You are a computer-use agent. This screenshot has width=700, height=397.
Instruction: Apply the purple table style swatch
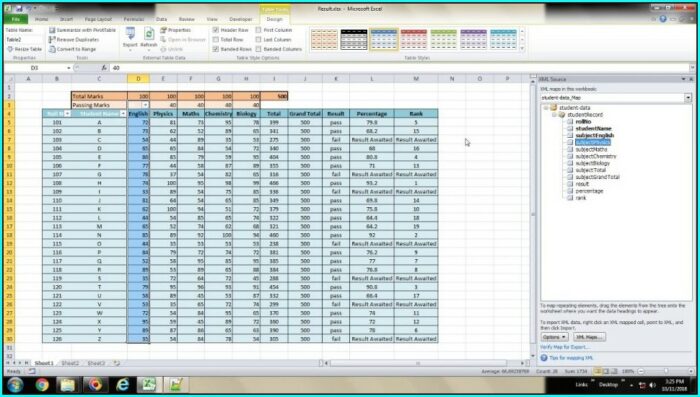coord(473,39)
